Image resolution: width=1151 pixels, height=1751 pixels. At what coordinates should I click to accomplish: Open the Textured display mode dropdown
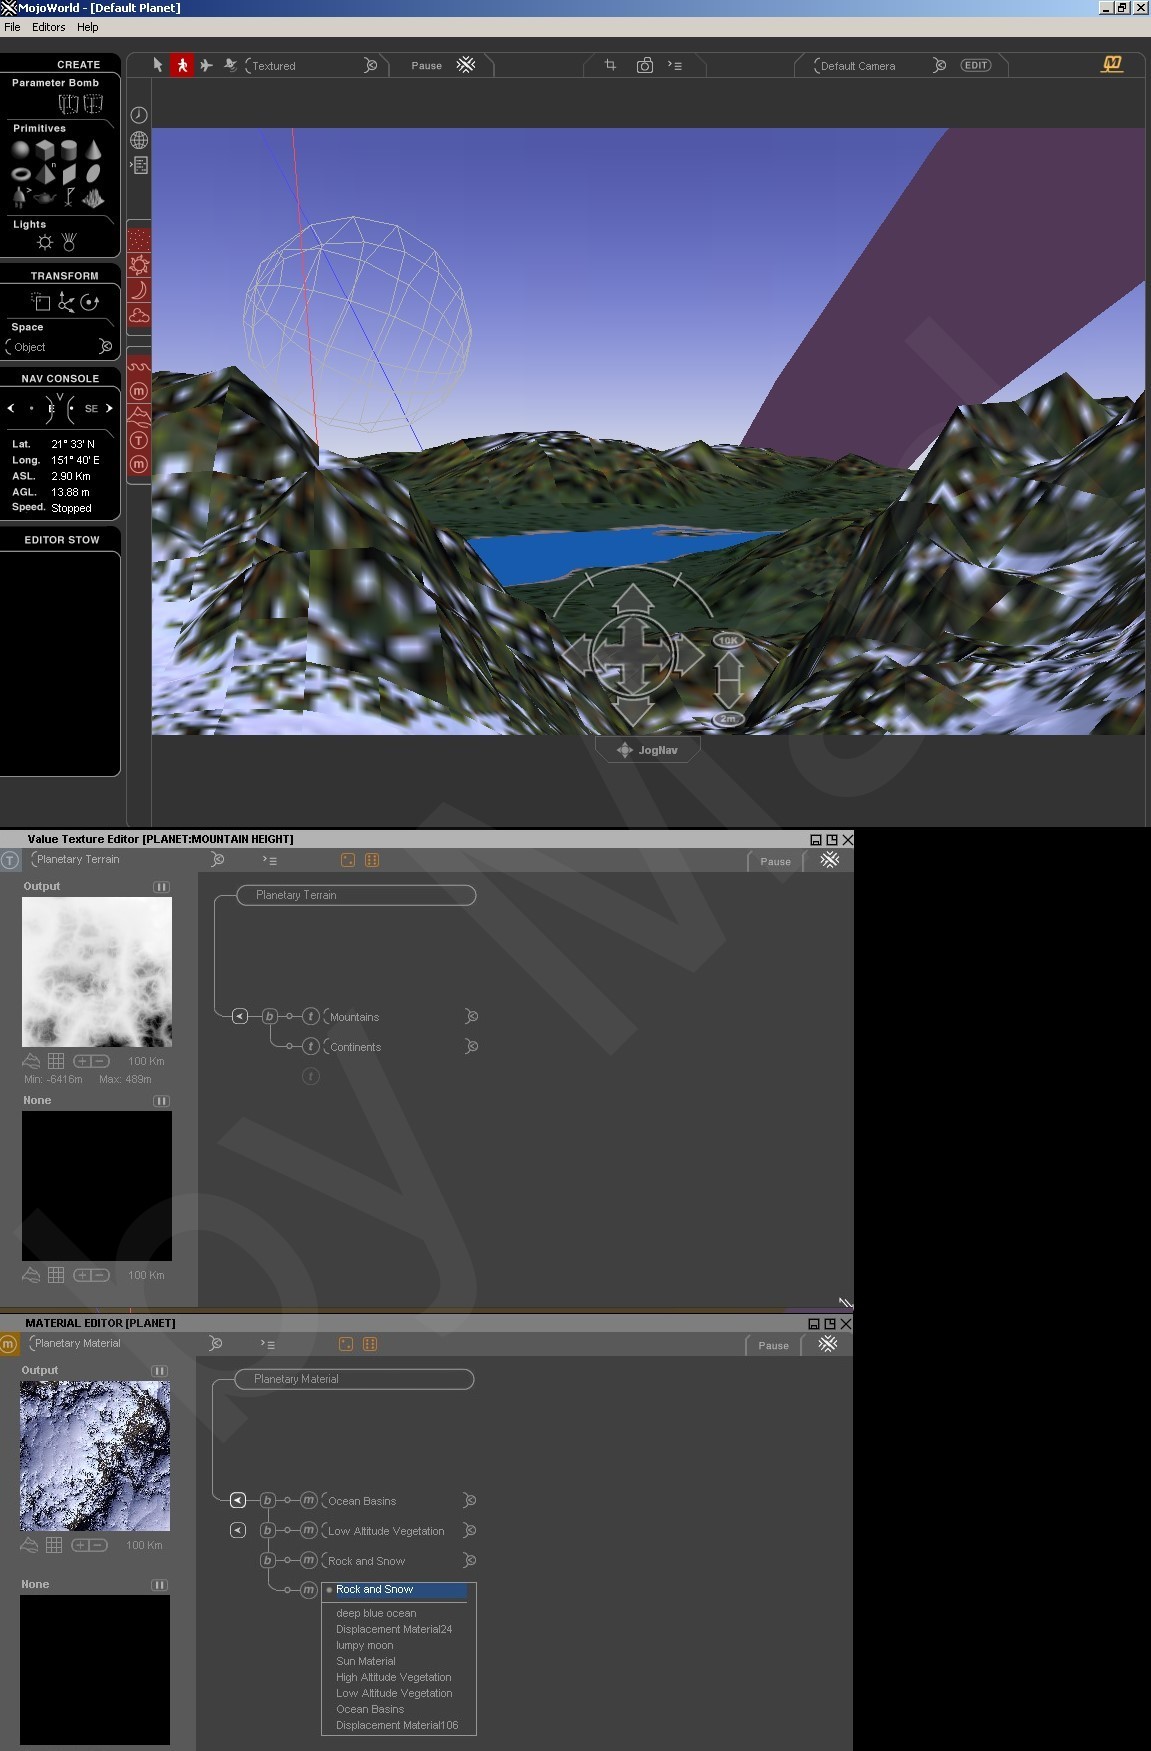tap(312, 66)
